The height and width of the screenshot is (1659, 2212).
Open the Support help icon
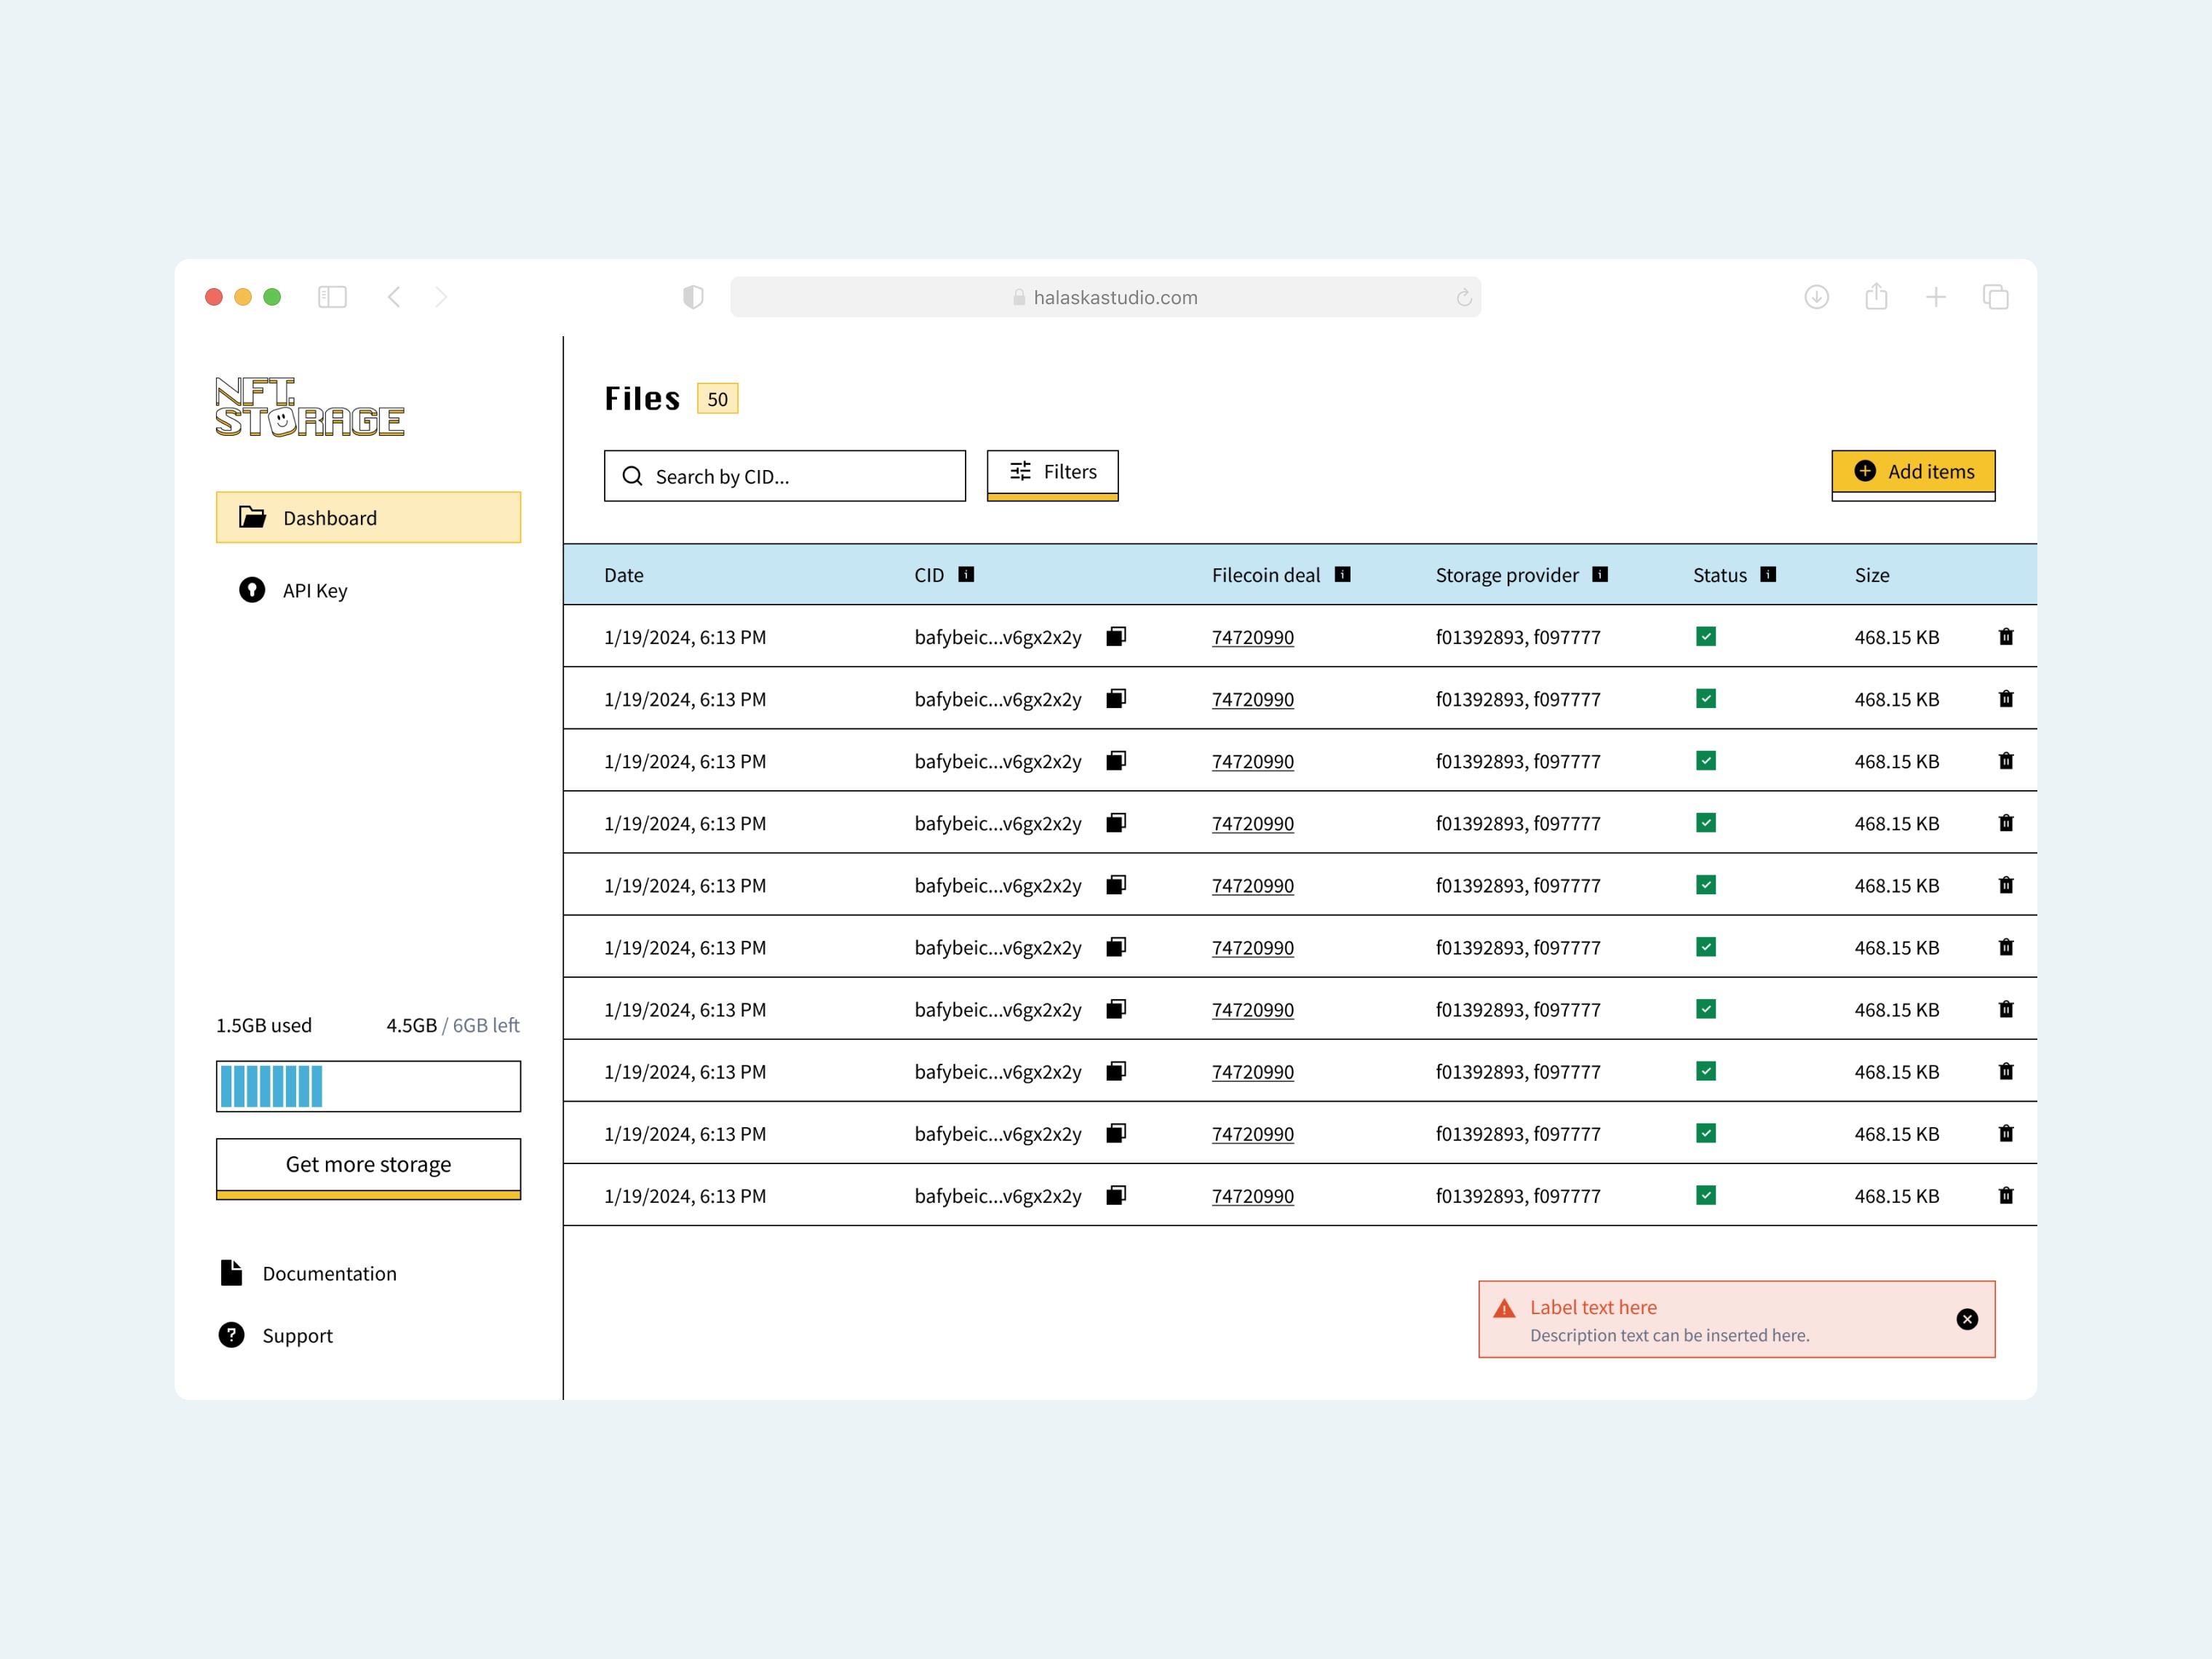[231, 1335]
